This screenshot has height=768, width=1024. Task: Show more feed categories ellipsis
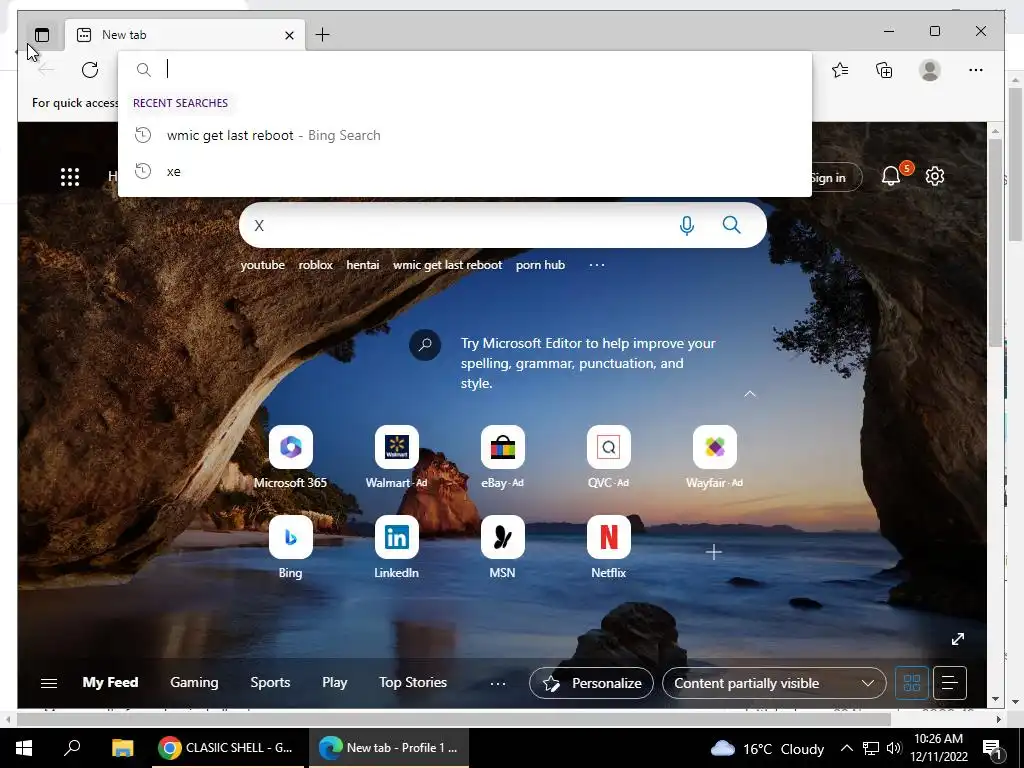(x=498, y=684)
